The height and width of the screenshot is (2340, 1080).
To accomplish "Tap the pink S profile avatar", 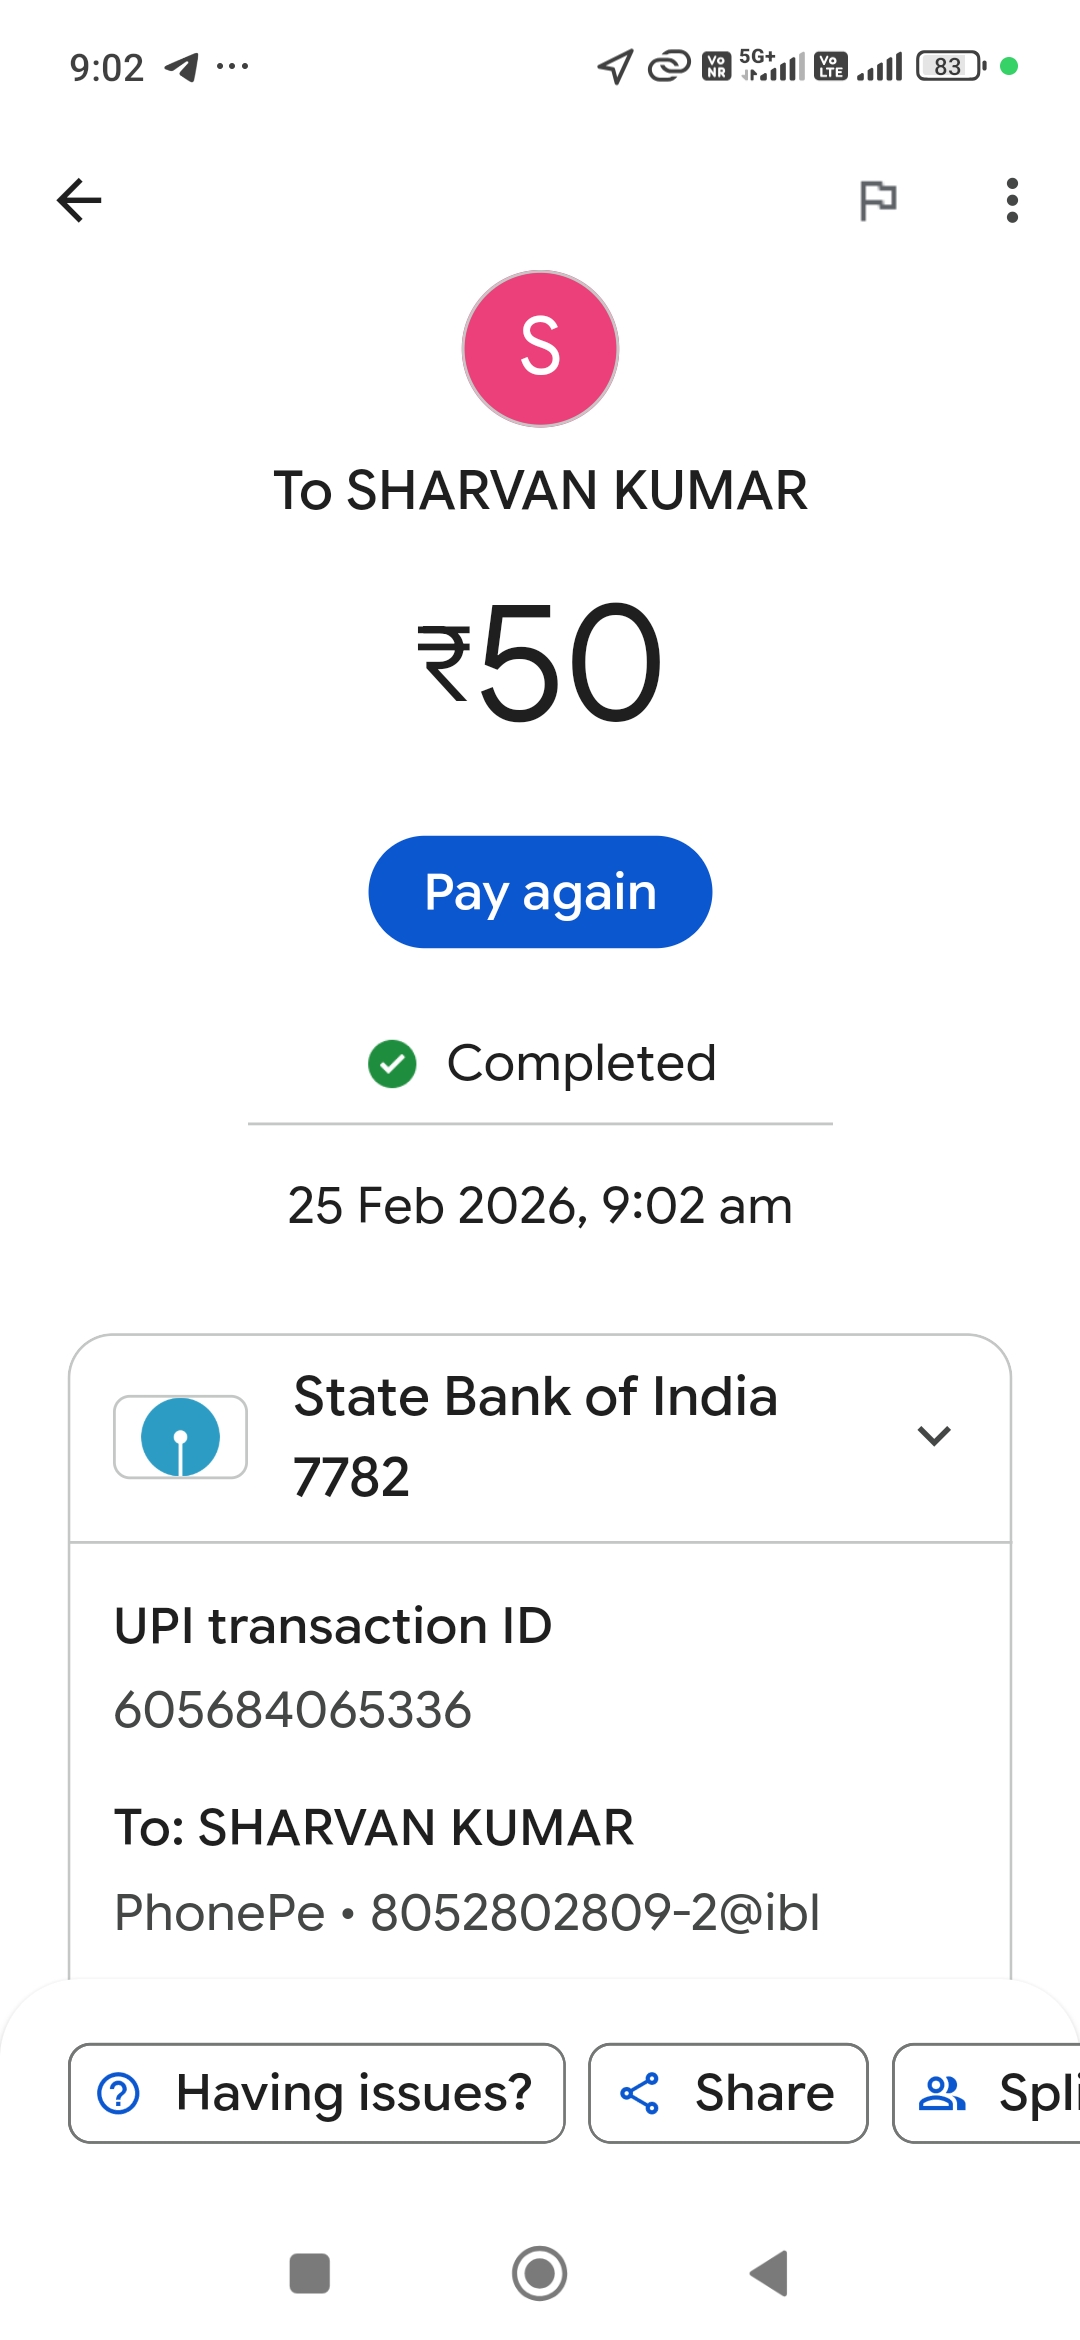I will (540, 349).
